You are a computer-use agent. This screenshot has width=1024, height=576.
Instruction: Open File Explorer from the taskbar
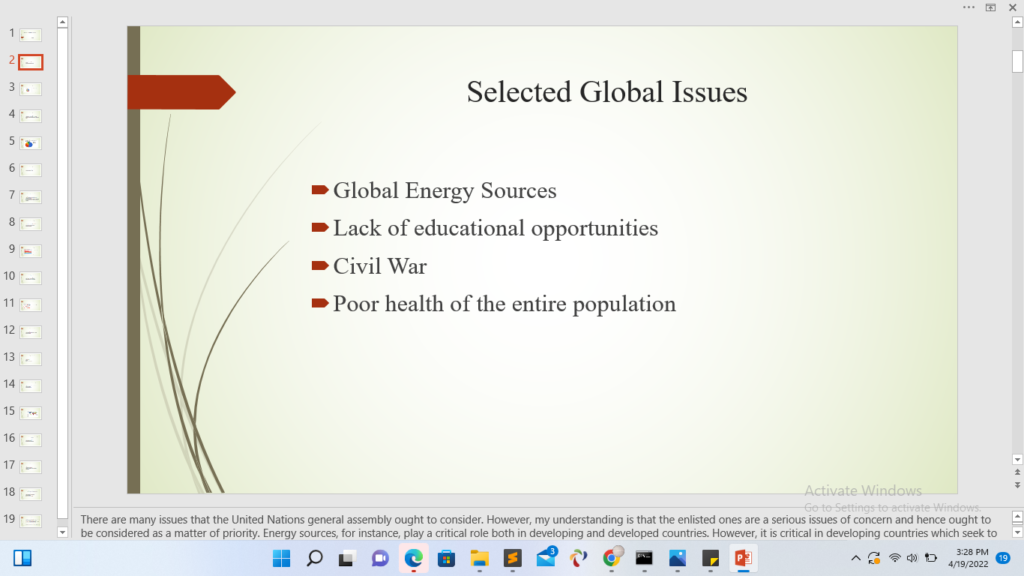[x=479, y=558]
